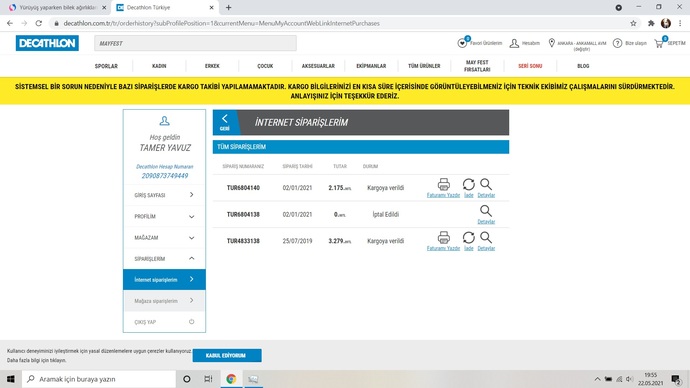Open Cortana circle icon on taskbar

[x=187, y=379]
